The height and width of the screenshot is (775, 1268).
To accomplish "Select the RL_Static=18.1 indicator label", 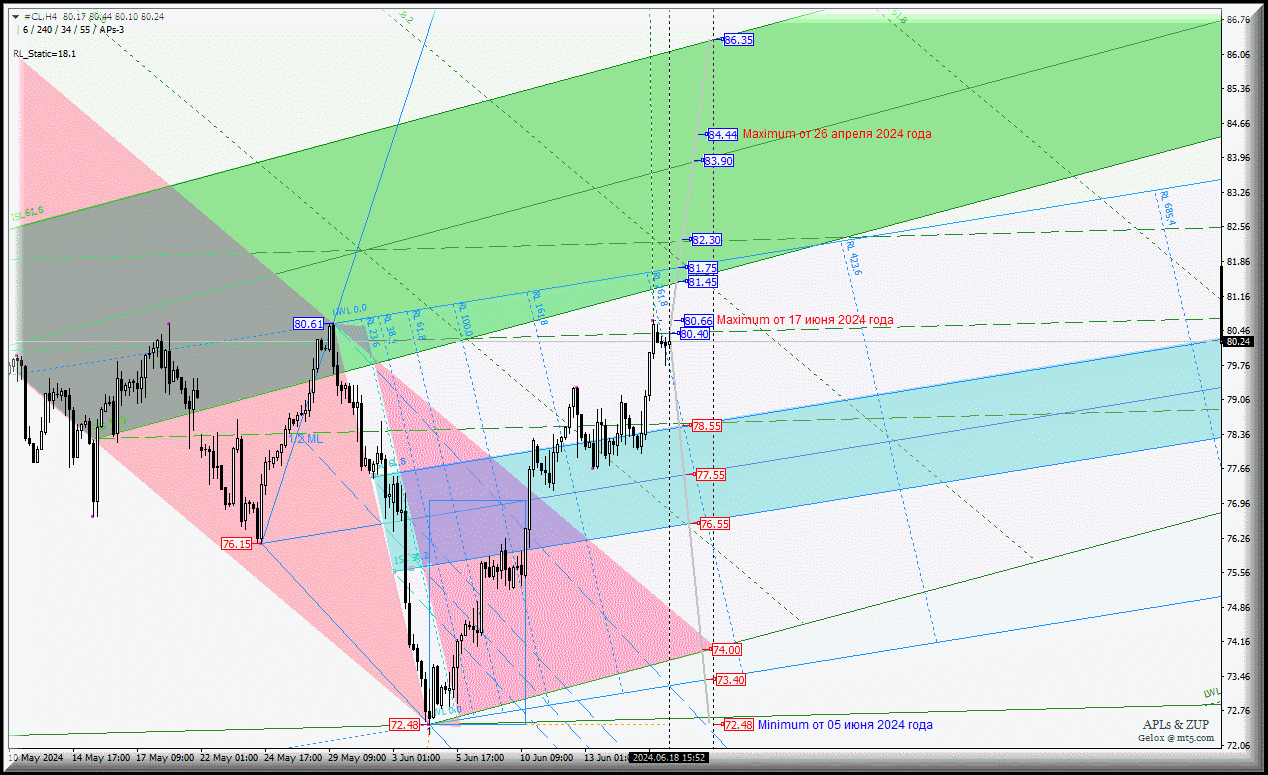I will tap(45, 54).
